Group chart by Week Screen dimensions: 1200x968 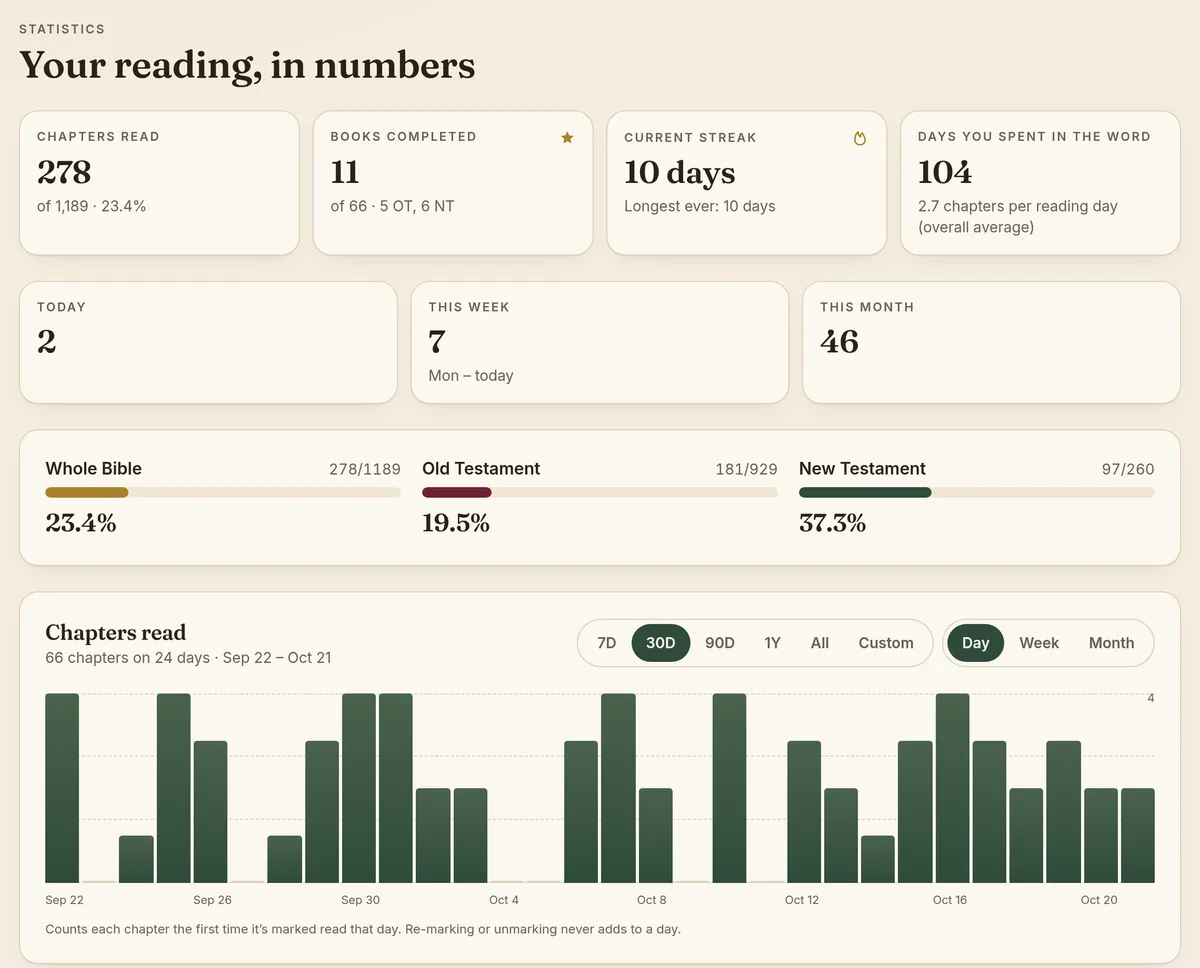coord(1039,643)
